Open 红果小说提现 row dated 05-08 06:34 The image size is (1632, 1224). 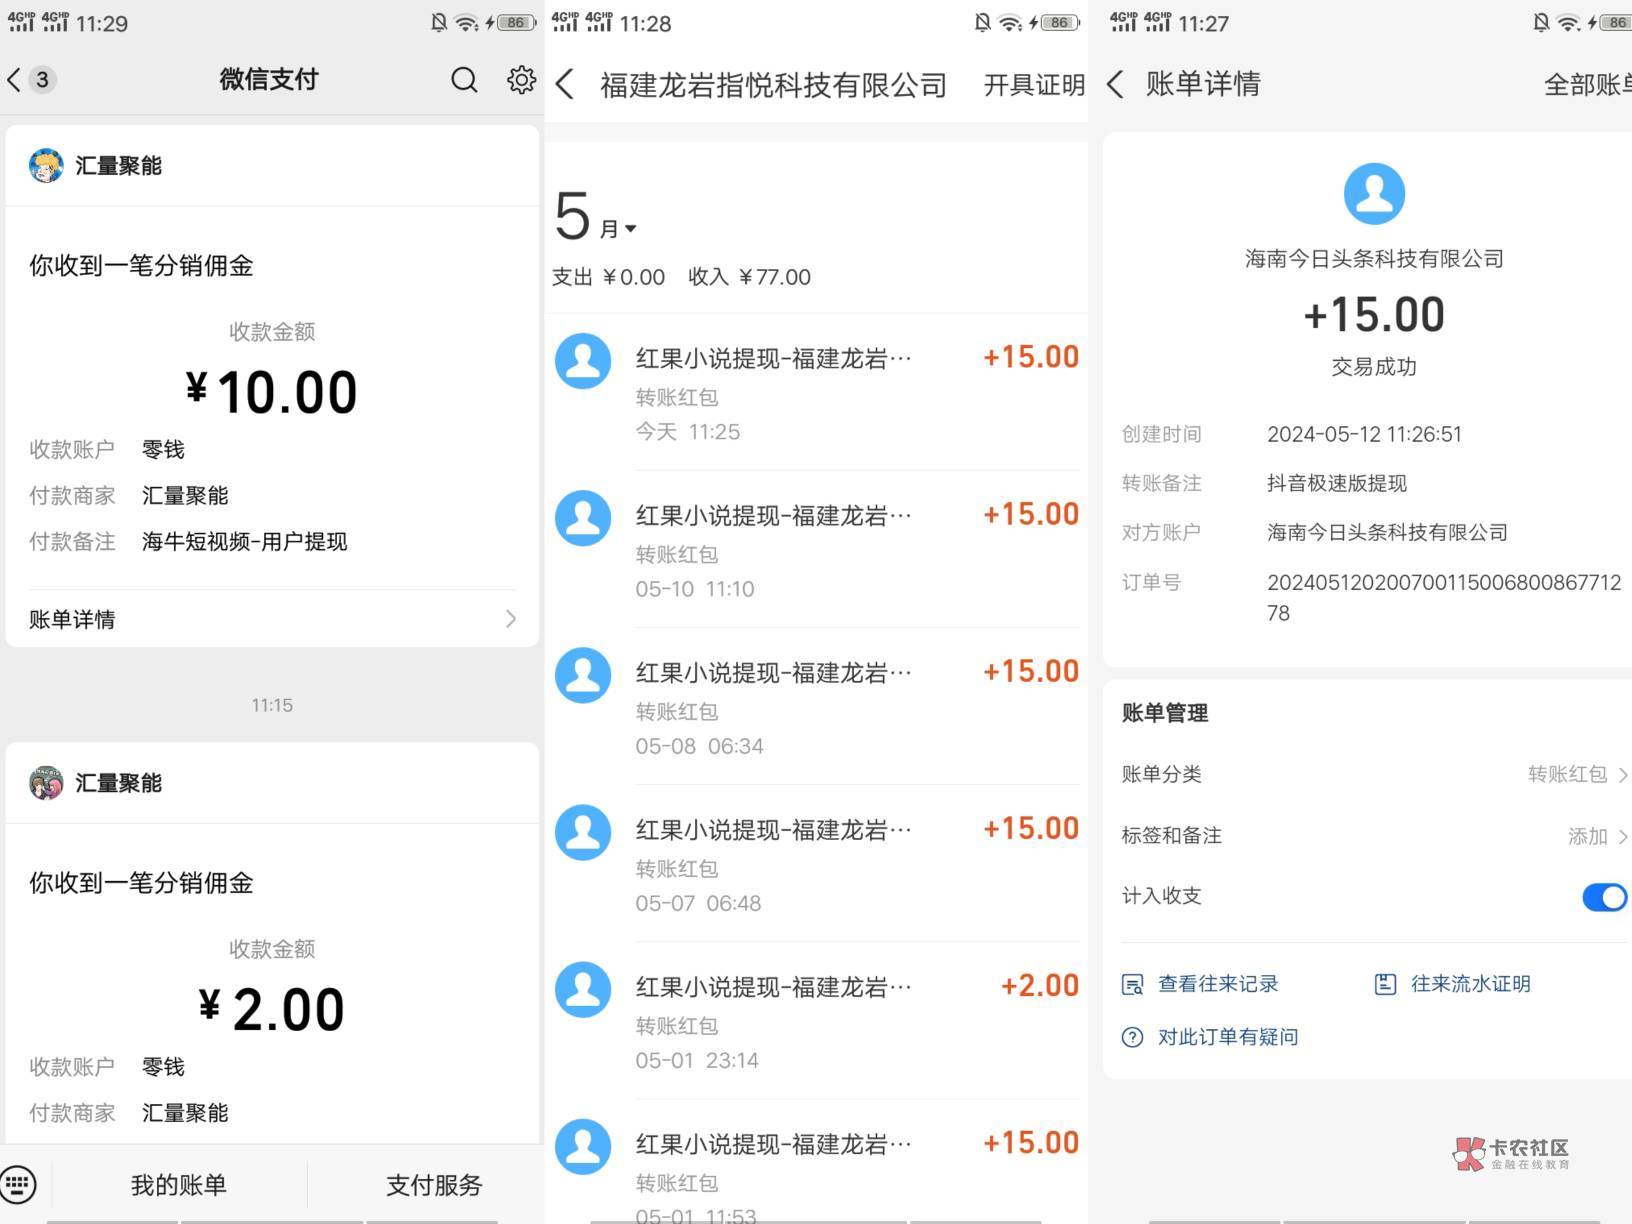coord(816,706)
